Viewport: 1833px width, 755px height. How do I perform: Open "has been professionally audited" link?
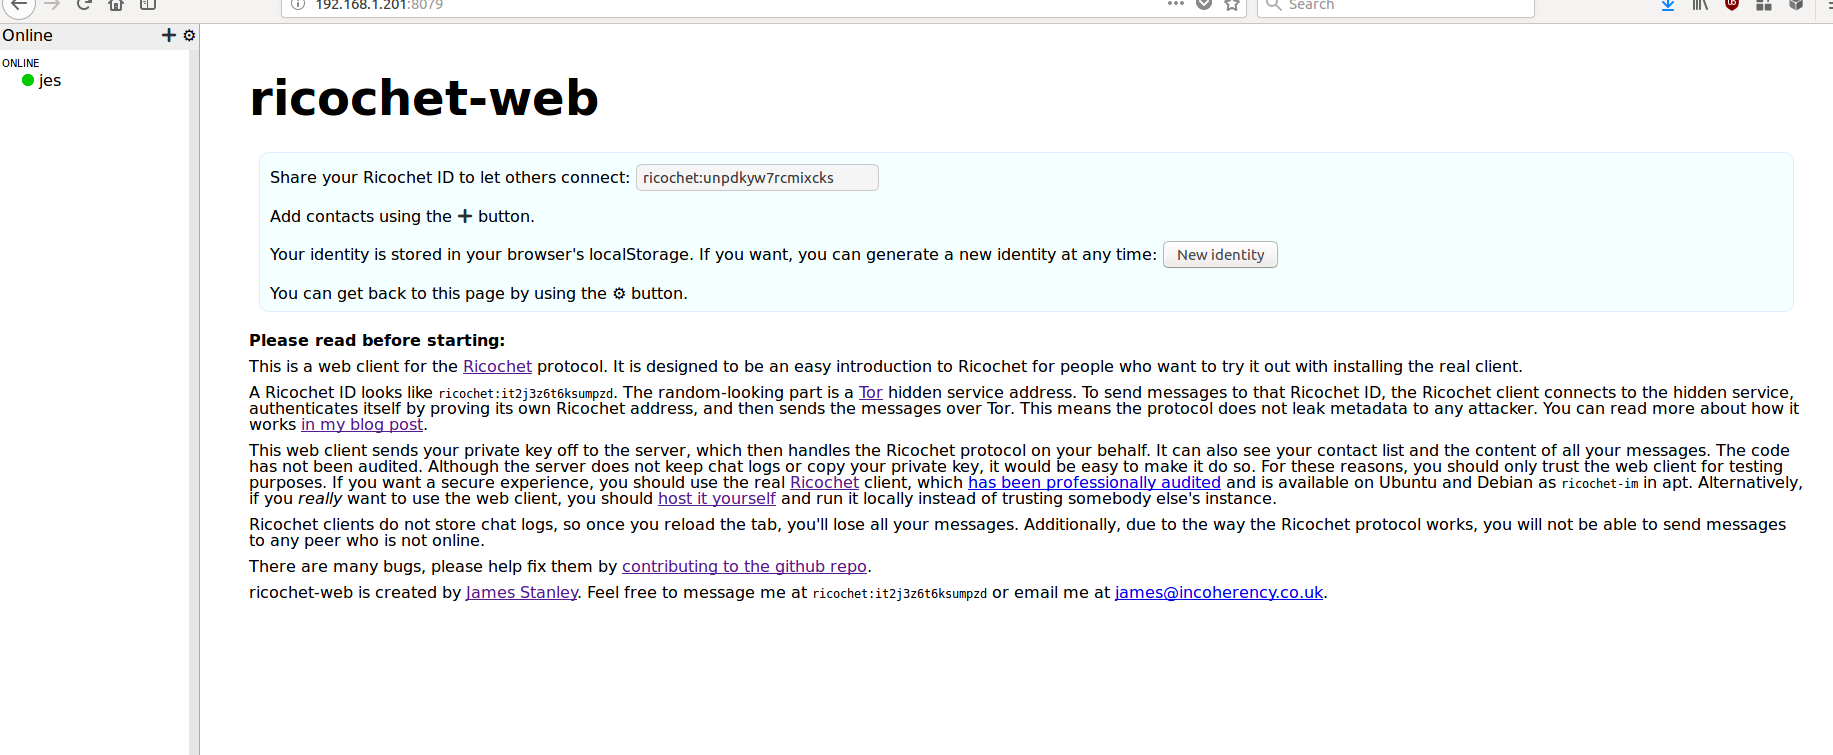(x=1094, y=482)
